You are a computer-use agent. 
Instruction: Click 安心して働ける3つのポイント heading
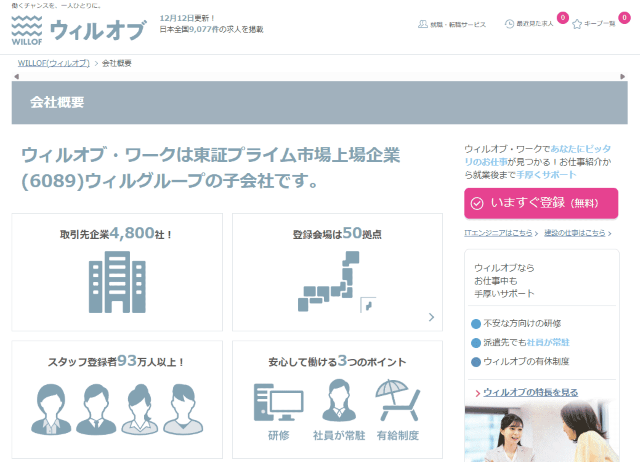pyautogui.click(x=337, y=361)
